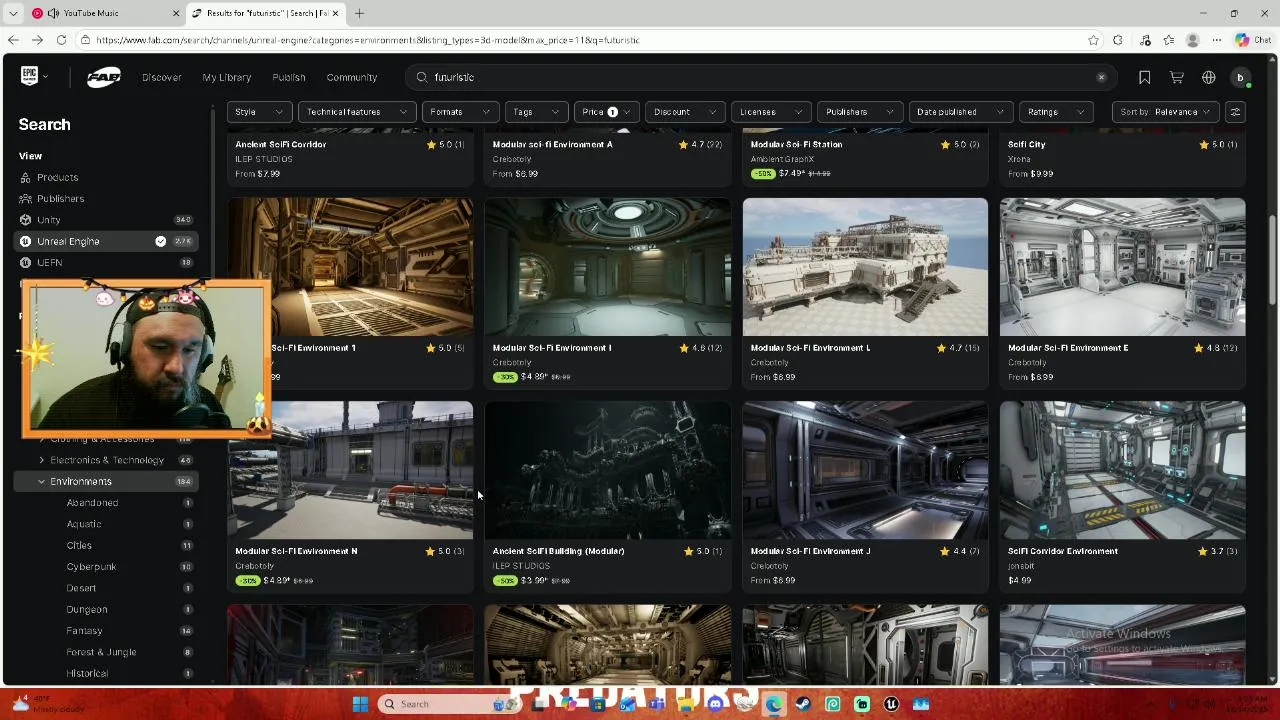Open the filter settings sliders icon
This screenshot has width=1280, height=720.
[x=1235, y=112]
